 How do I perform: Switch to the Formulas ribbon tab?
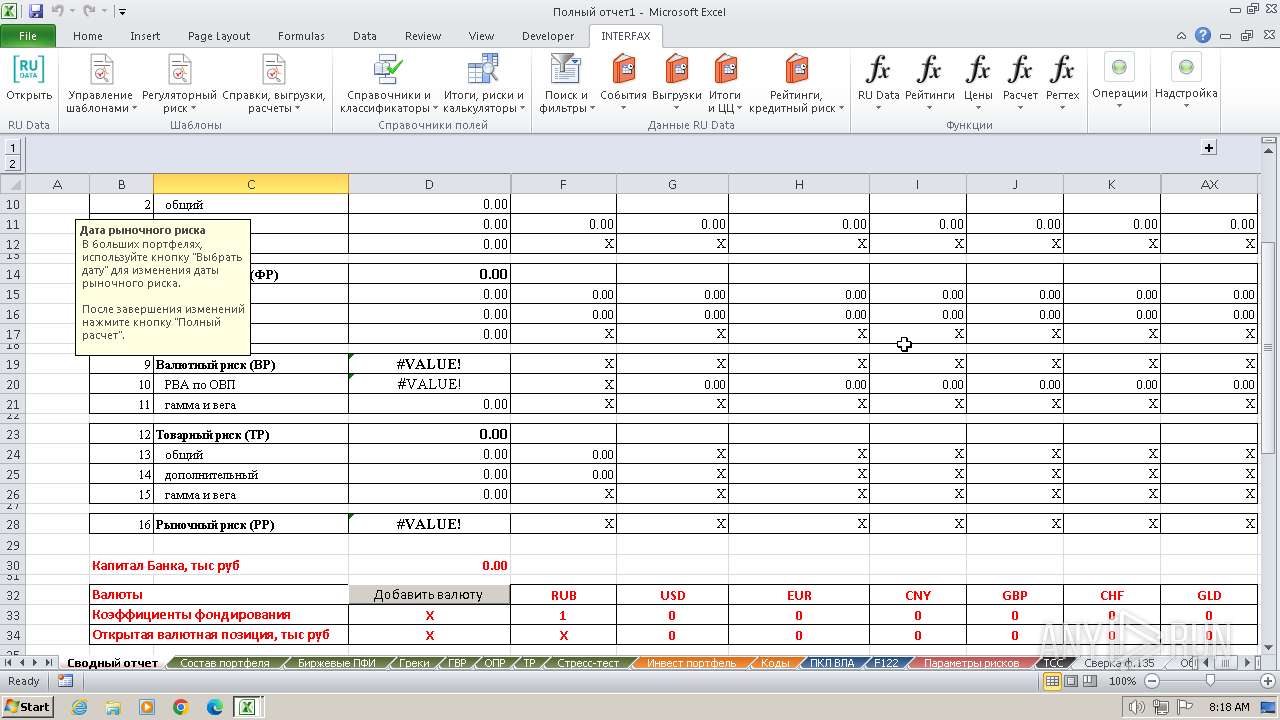tap(301, 36)
